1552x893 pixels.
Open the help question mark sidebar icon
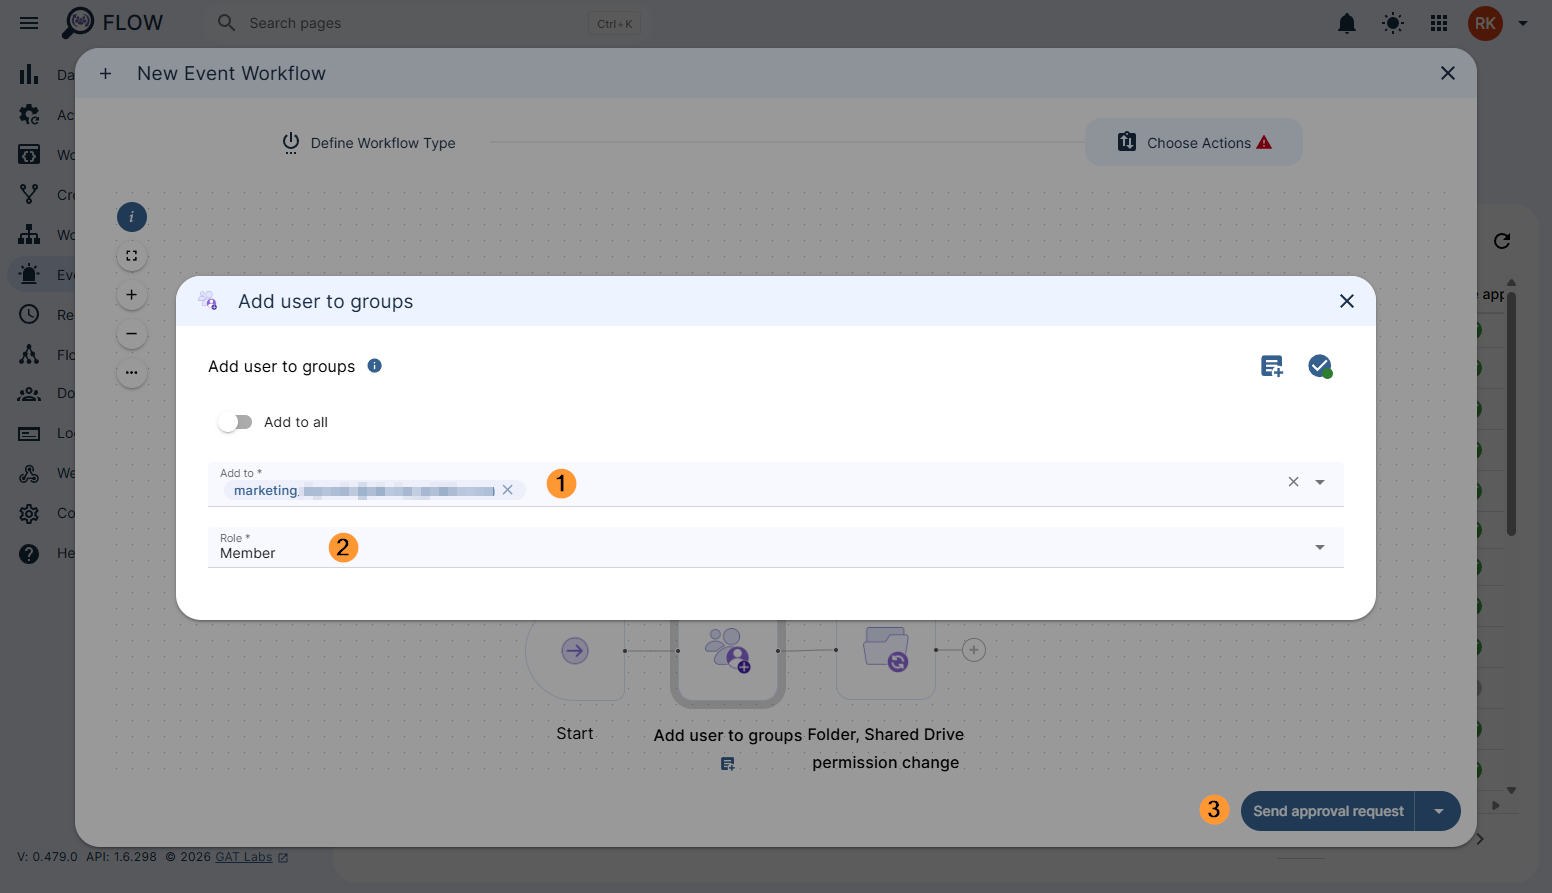29,553
